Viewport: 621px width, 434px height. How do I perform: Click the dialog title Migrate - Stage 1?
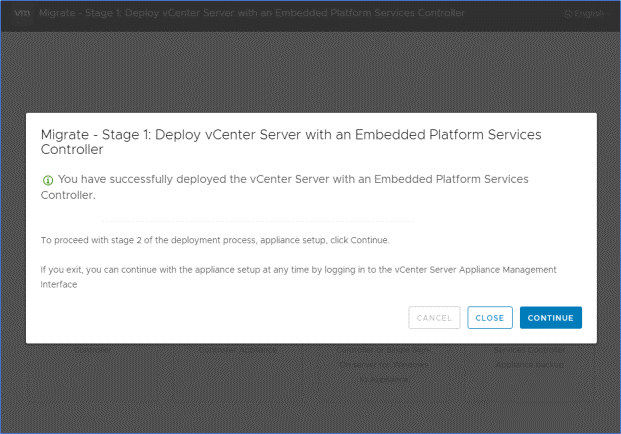[x=291, y=142]
